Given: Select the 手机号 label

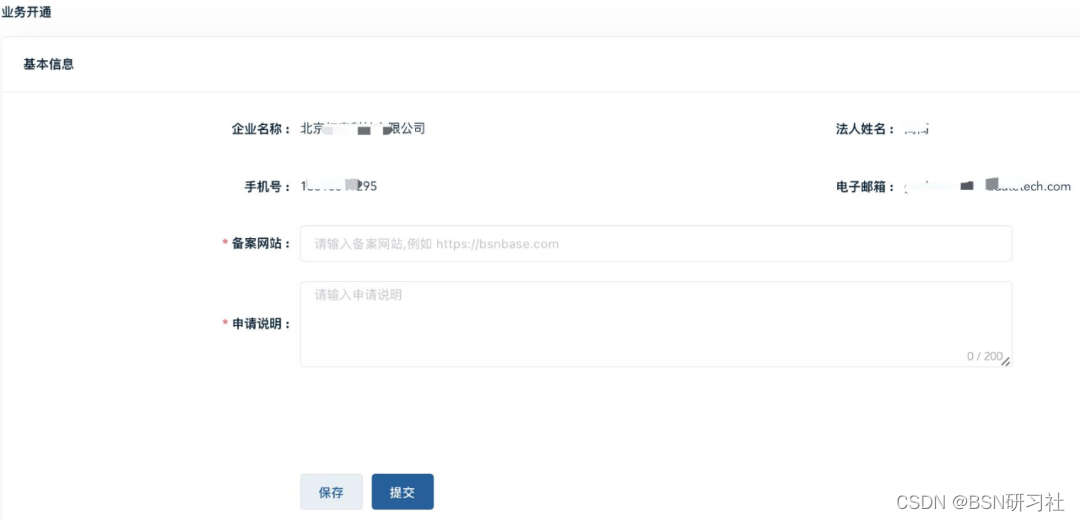Looking at the screenshot, I should (x=267, y=187).
